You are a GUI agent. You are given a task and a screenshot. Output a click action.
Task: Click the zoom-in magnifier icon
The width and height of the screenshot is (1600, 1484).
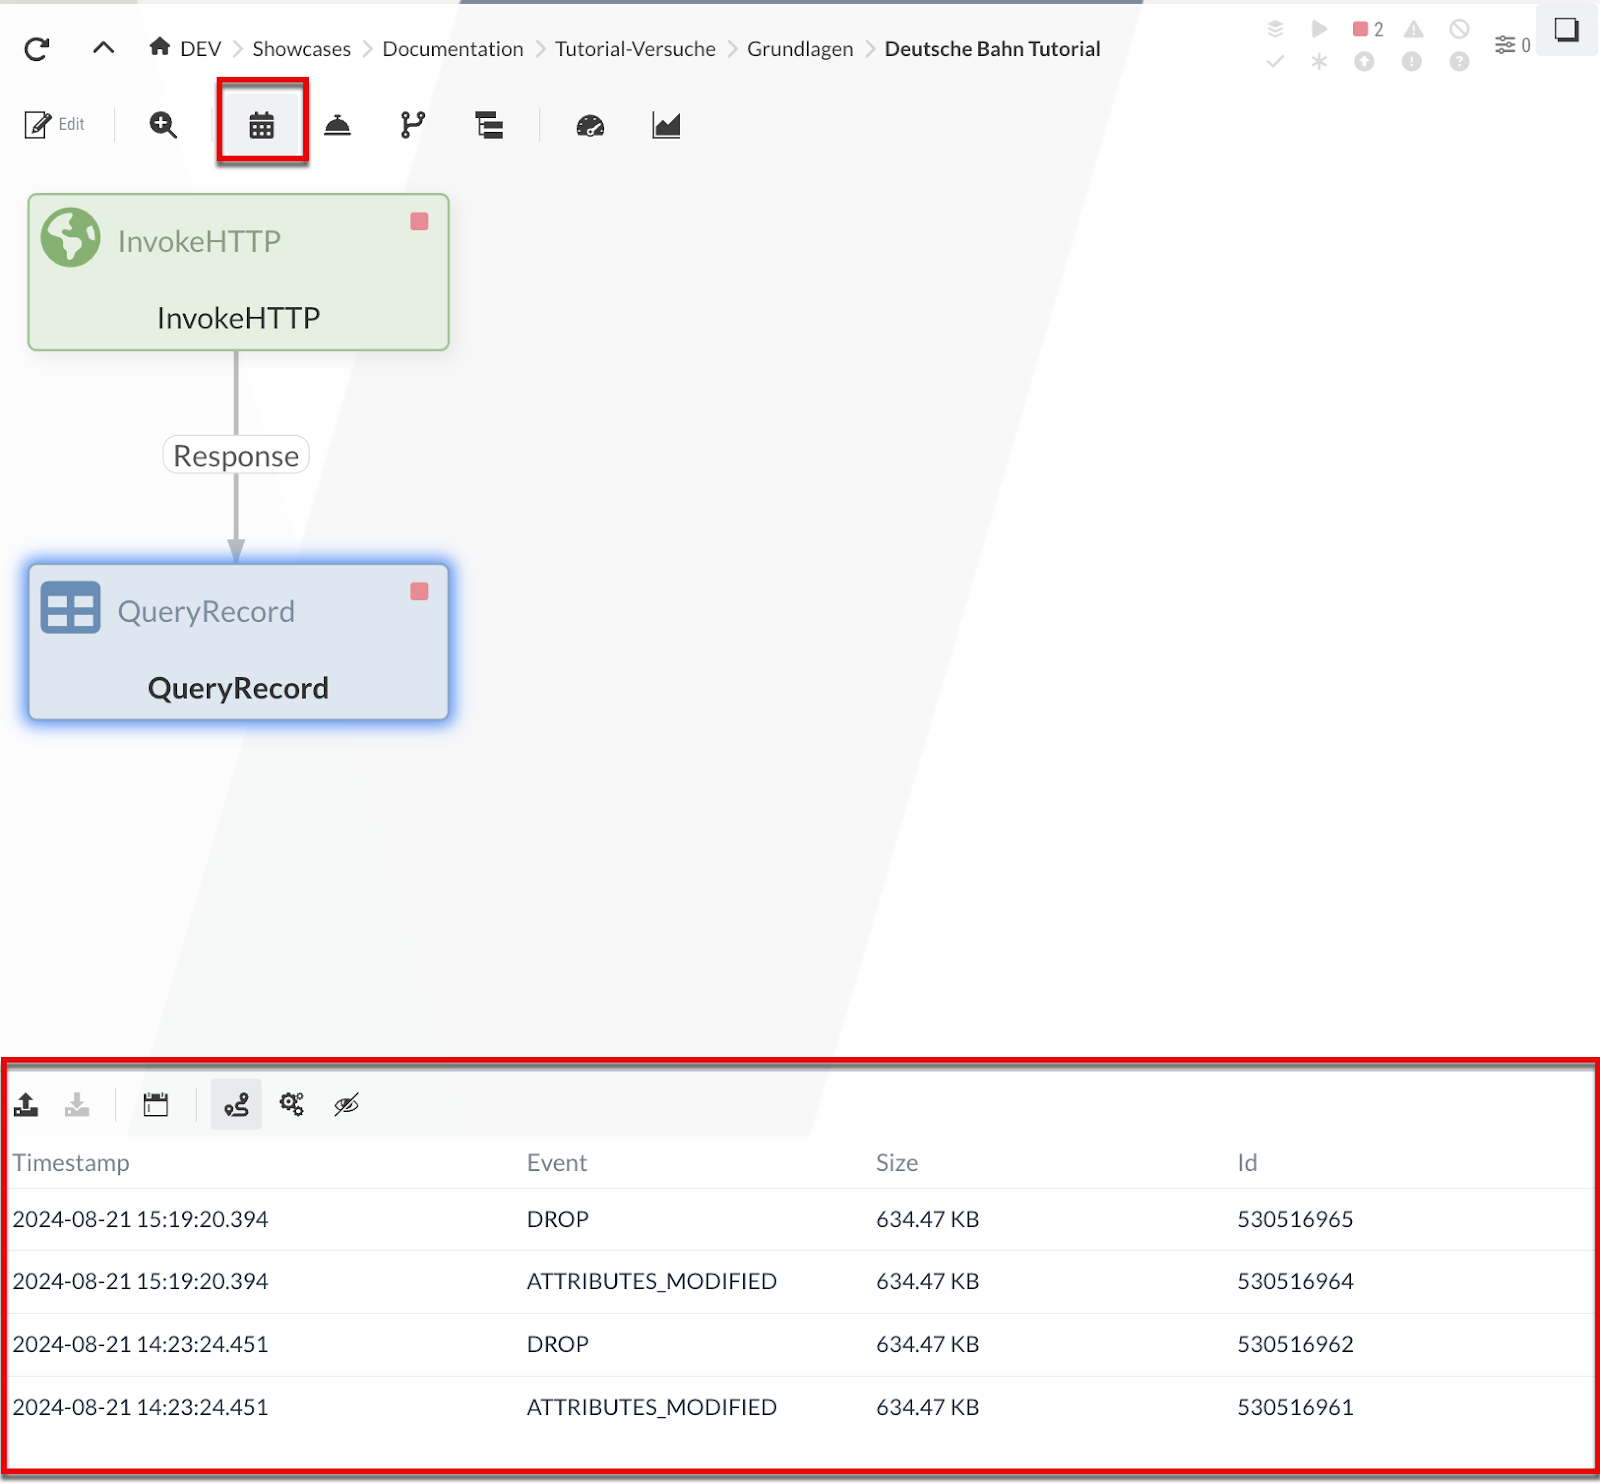[x=163, y=125]
